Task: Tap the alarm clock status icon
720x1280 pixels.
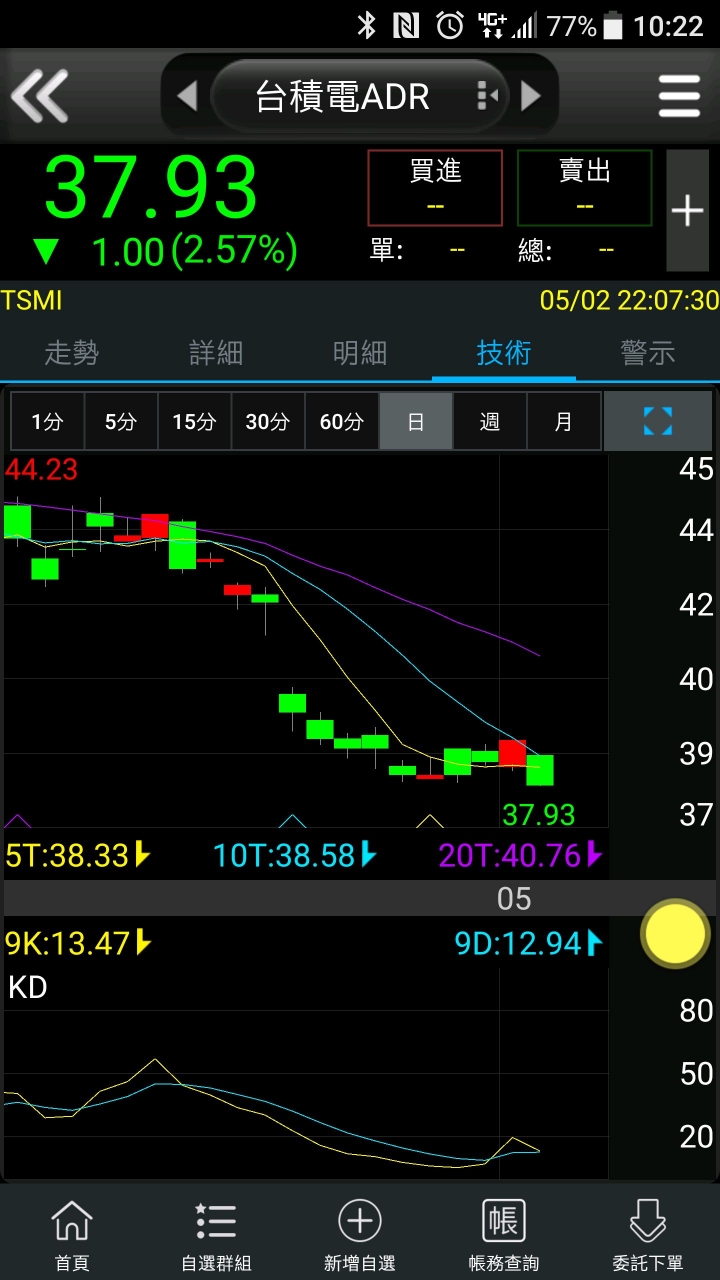Action: coord(450,25)
